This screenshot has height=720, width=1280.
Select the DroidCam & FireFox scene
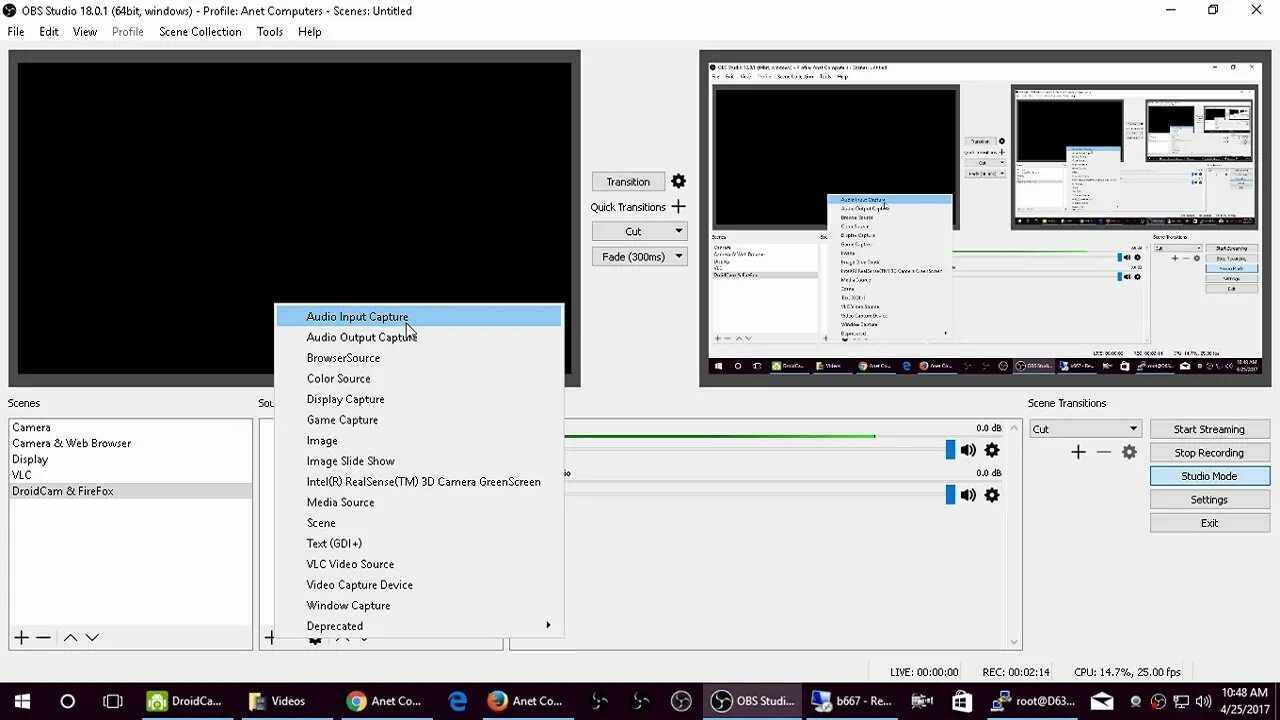click(x=130, y=491)
